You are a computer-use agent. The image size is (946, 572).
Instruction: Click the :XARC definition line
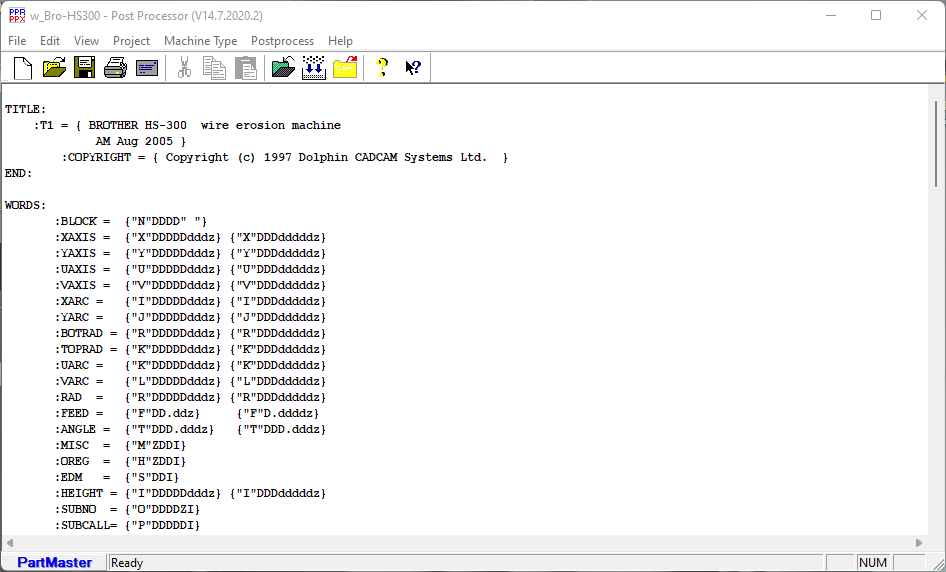point(191,301)
